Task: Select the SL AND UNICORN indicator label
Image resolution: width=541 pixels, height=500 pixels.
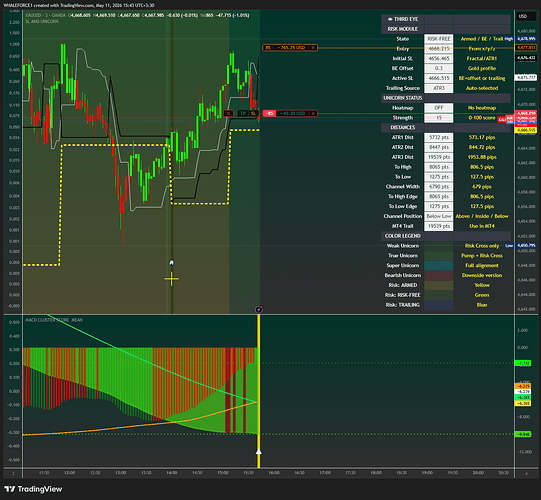Action: pos(42,21)
